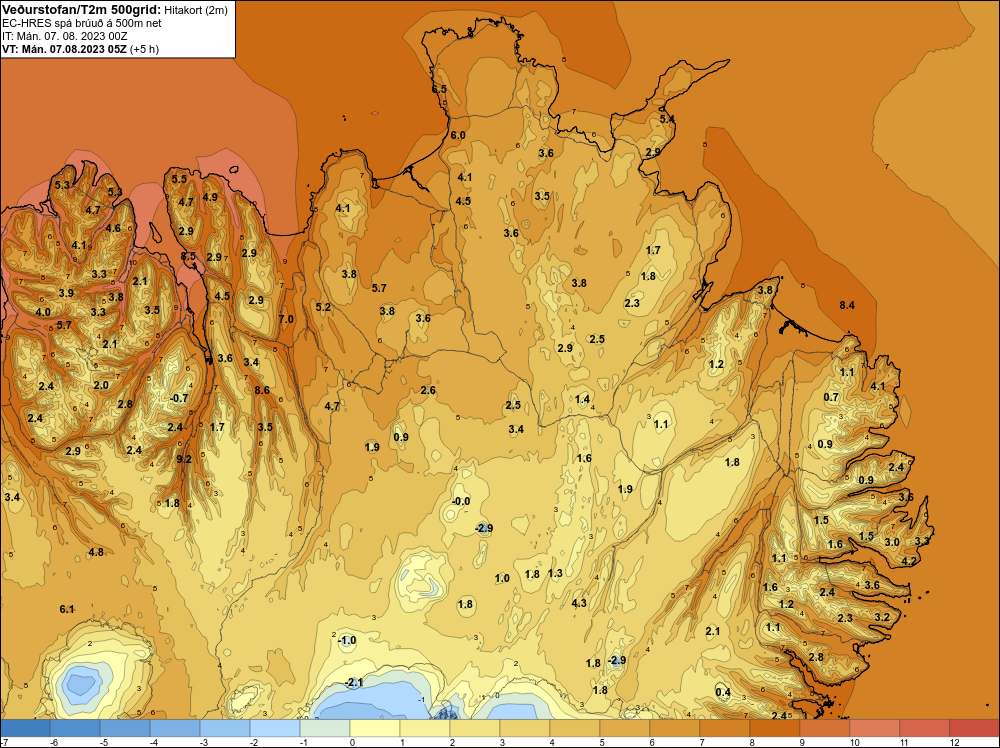The height and width of the screenshot is (748, 1000).
Task: Click the temperature value '4.6'
Action: 113,228
